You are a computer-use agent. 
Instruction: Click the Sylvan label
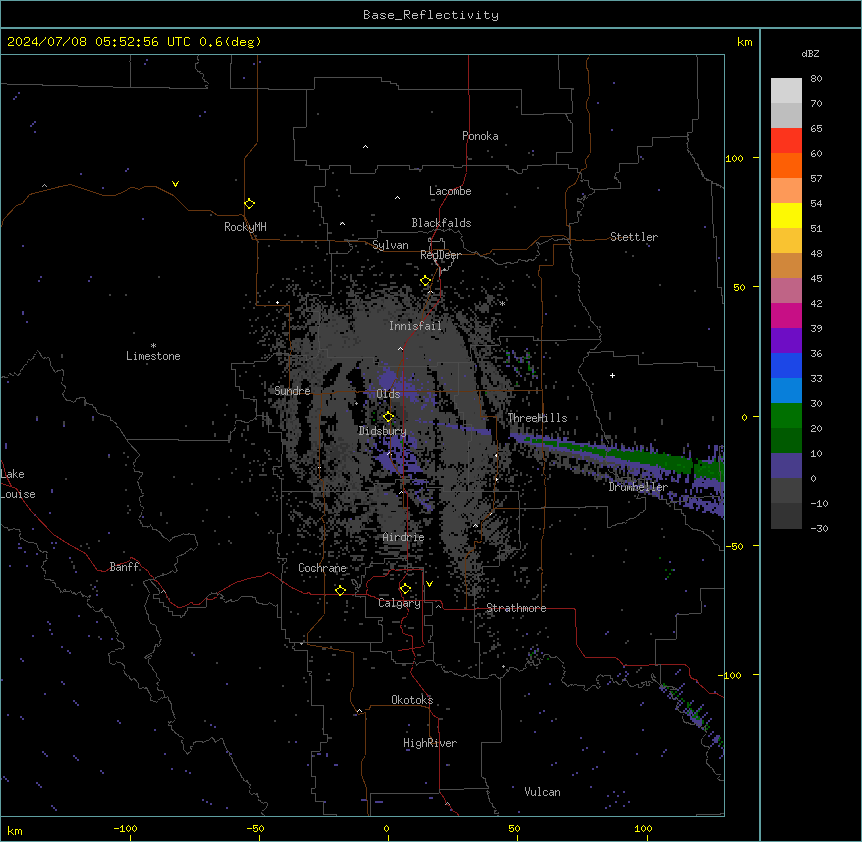coord(390,245)
